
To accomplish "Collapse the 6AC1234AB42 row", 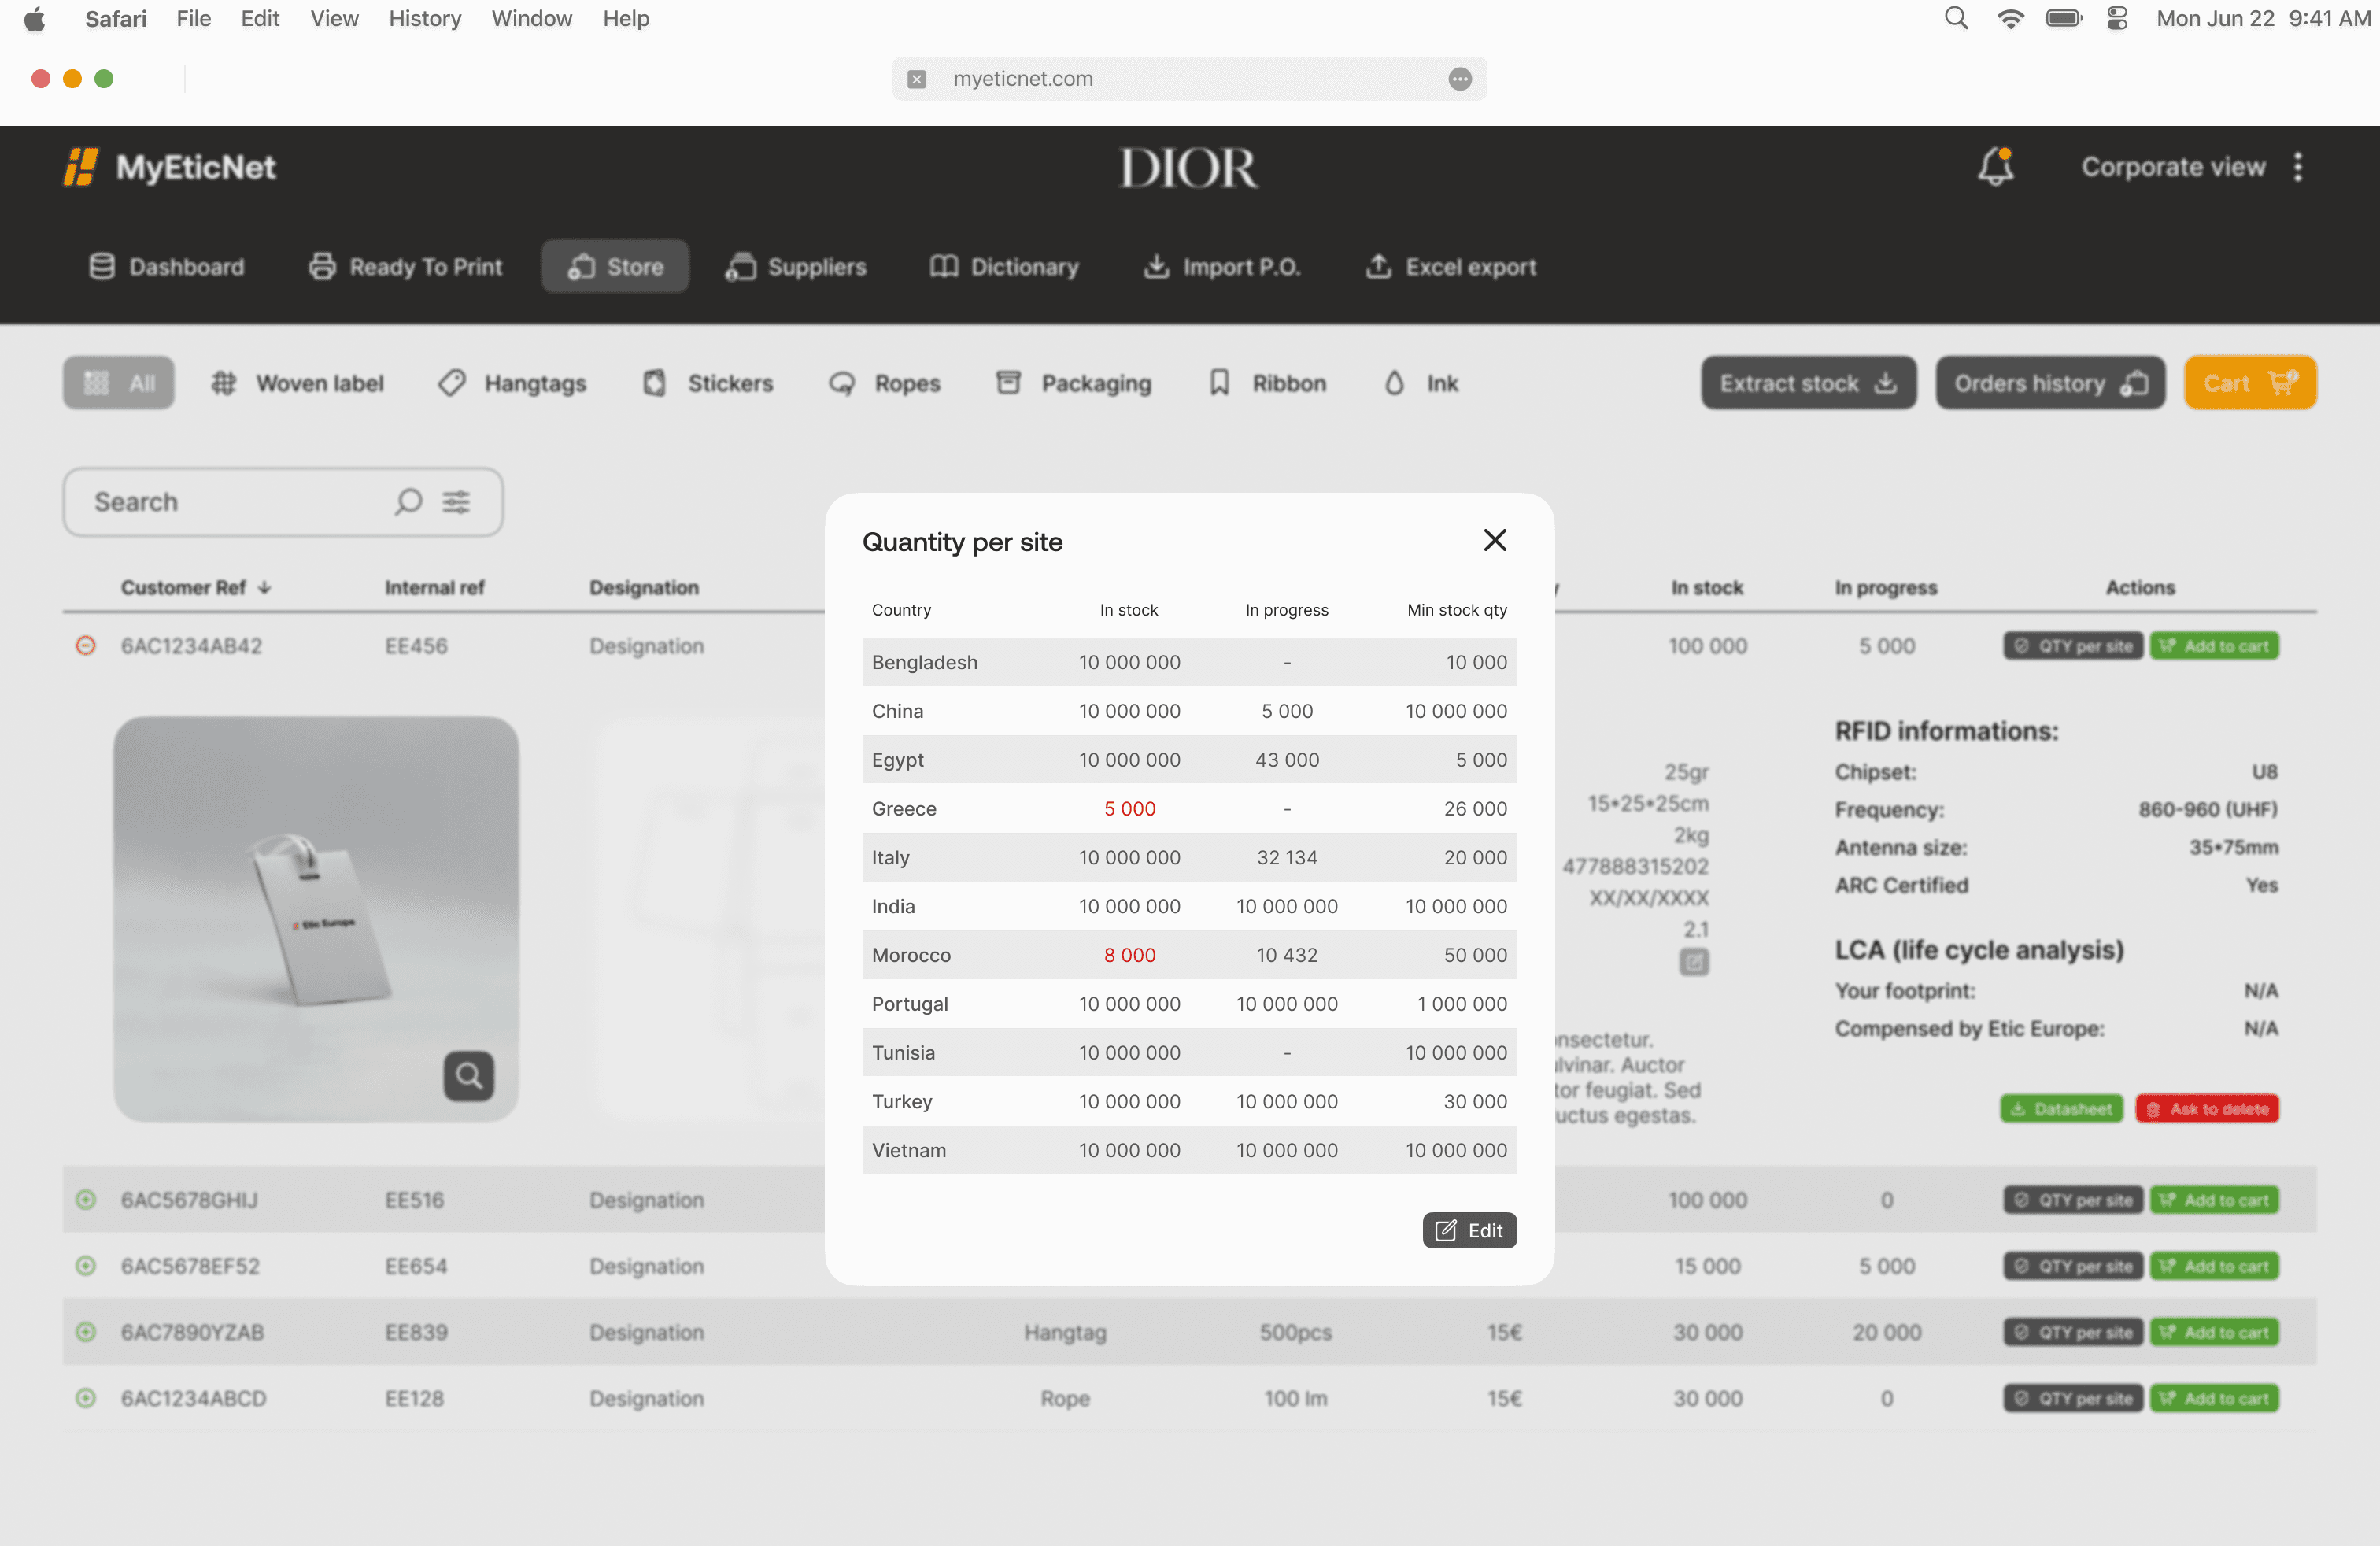I will point(86,646).
